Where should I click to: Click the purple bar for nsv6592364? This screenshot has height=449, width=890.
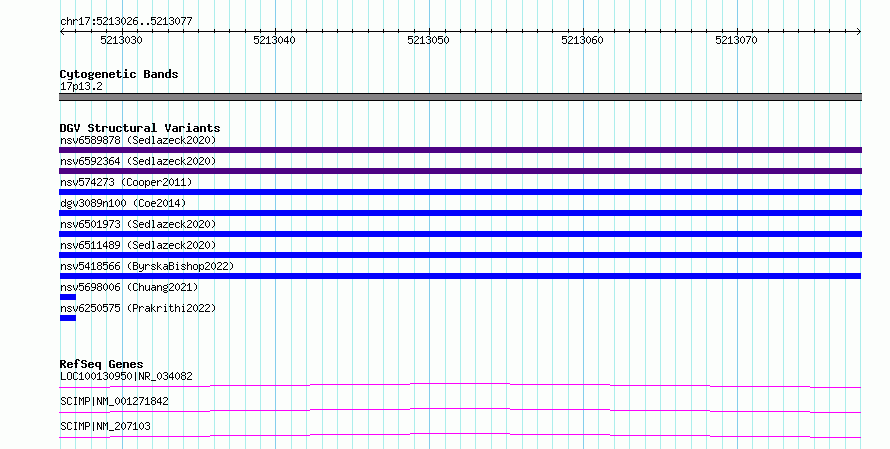coord(460,171)
